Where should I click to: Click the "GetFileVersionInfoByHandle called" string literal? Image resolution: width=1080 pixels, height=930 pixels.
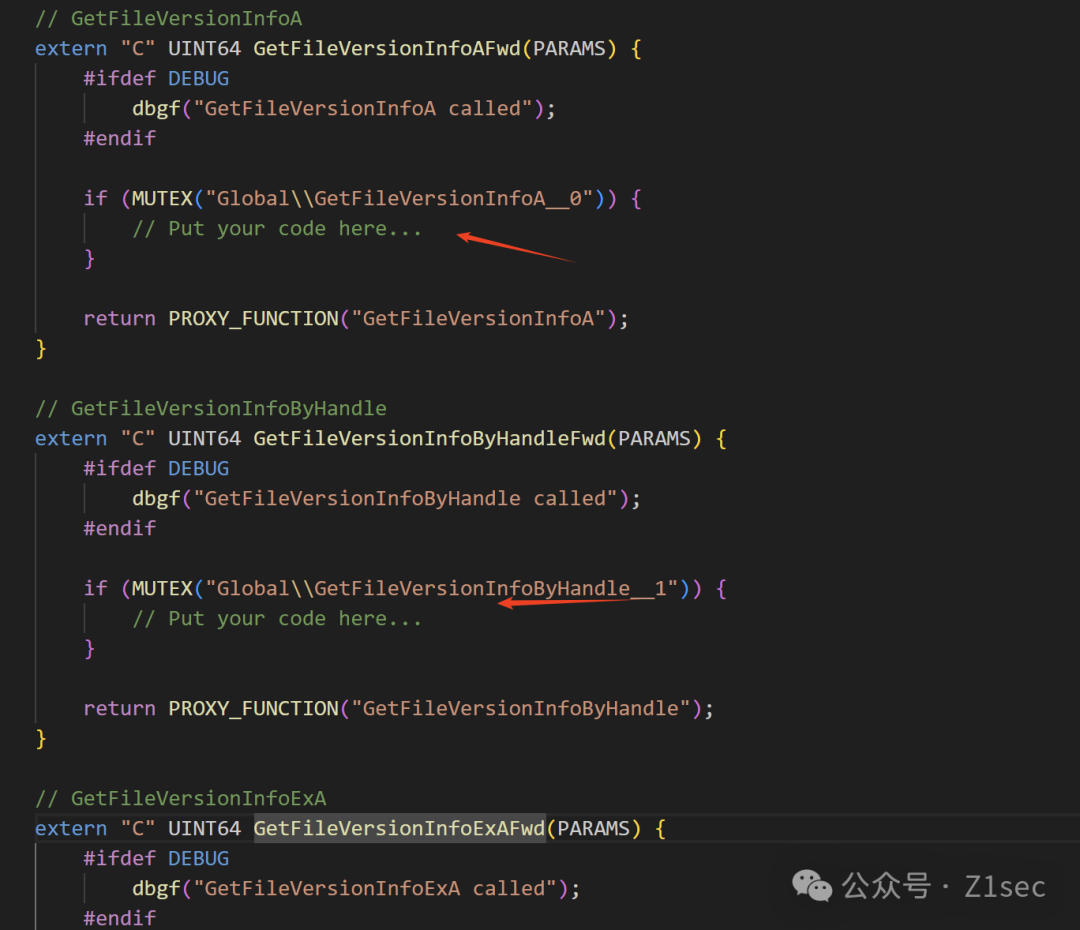click(406, 499)
